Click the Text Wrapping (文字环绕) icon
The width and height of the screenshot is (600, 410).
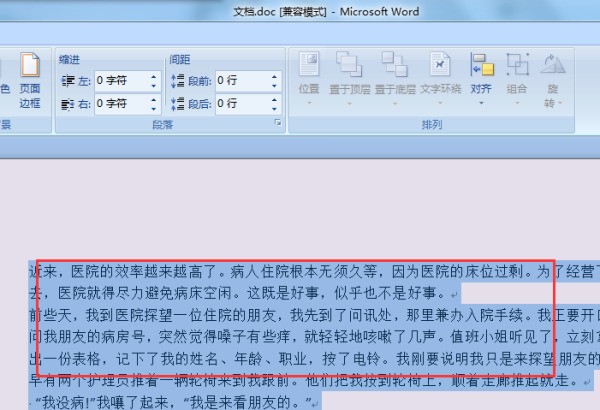point(440,64)
